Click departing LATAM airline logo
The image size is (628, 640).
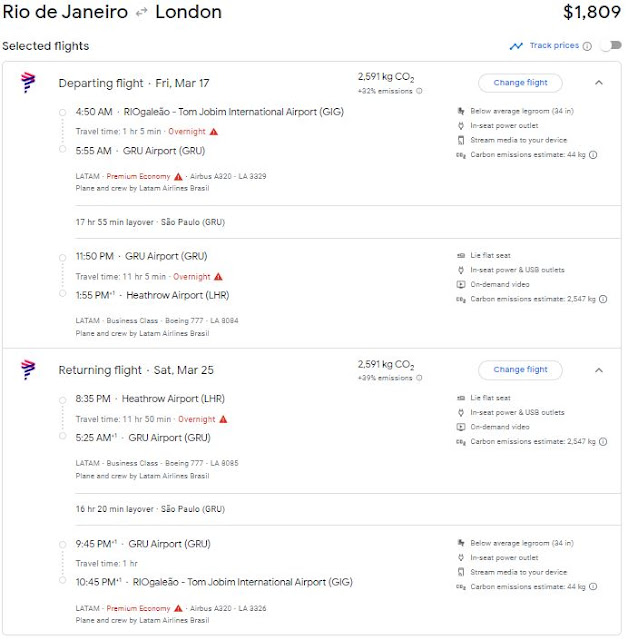(28, 83)
